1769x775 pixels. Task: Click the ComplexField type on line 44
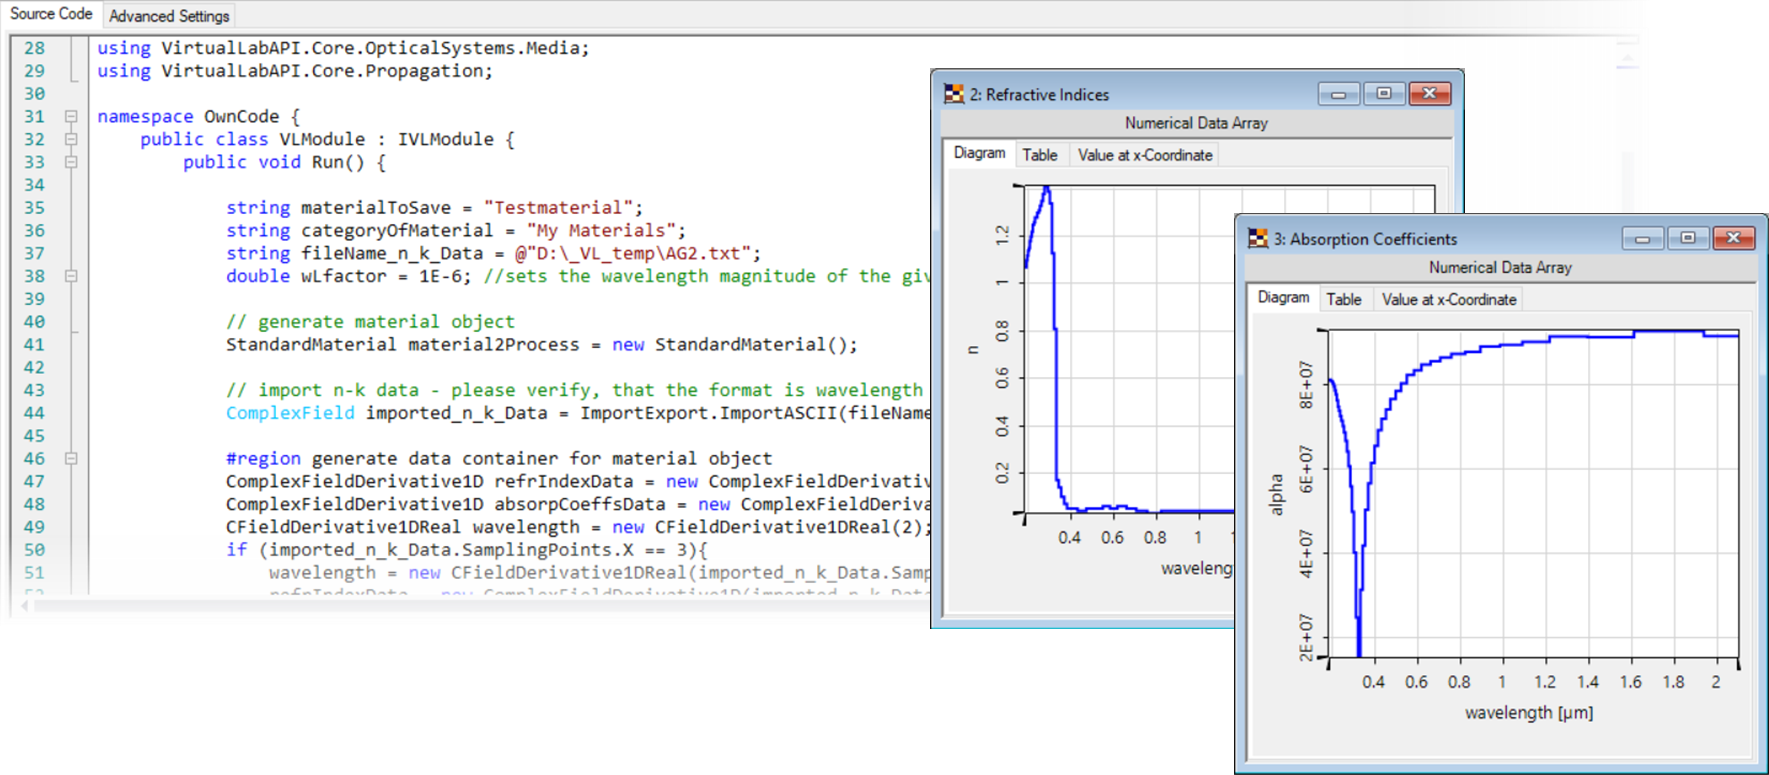click(290, 413)
